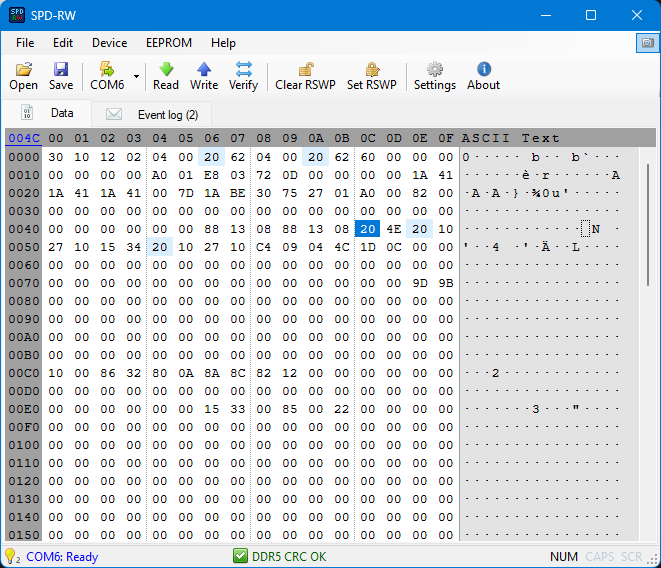Click row address 0060
661x568 pixels.
click(24, 265)
